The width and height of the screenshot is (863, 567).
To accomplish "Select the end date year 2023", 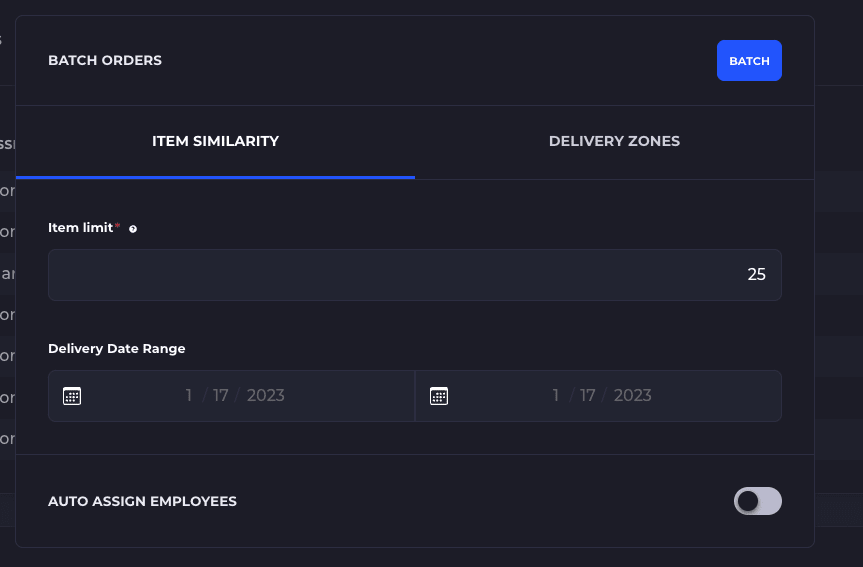I will click(632, 395).
